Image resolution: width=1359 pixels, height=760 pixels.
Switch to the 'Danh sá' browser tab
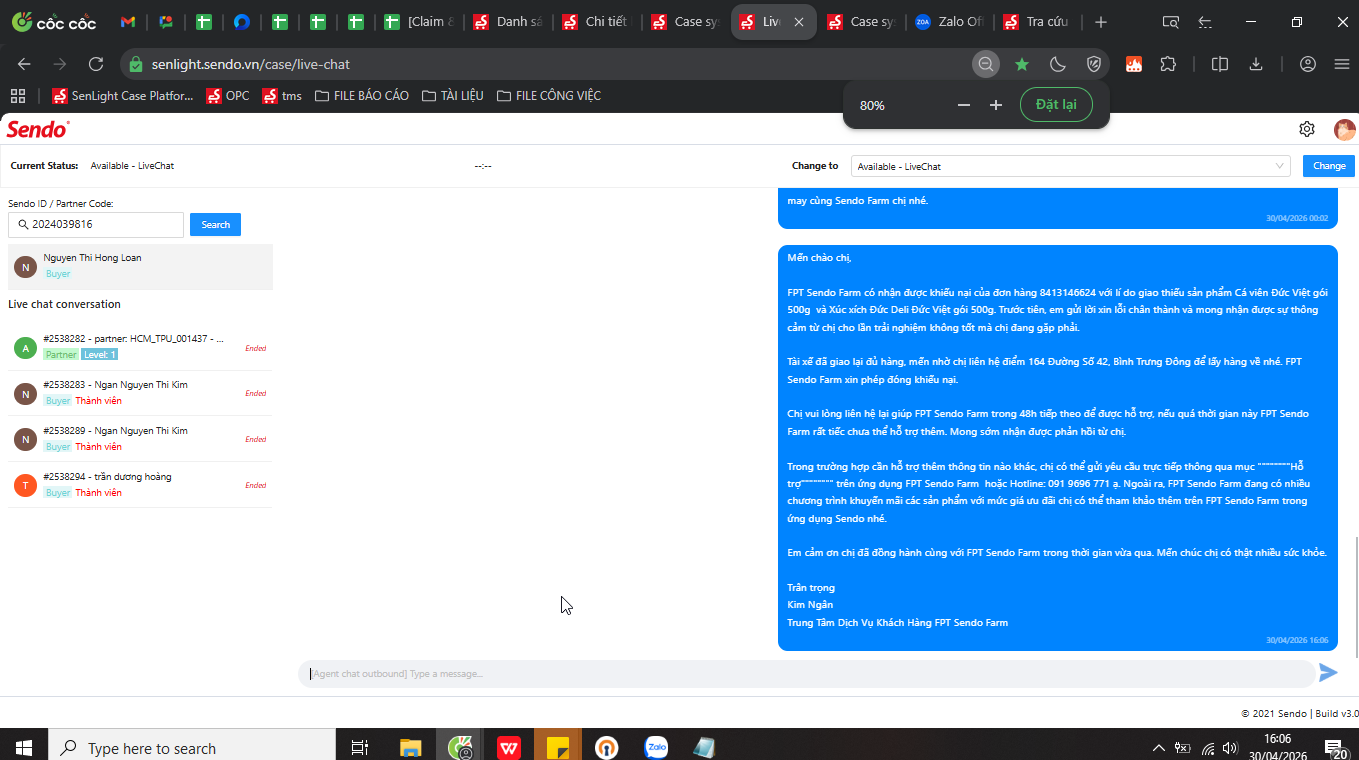click(x=509, y=22)
